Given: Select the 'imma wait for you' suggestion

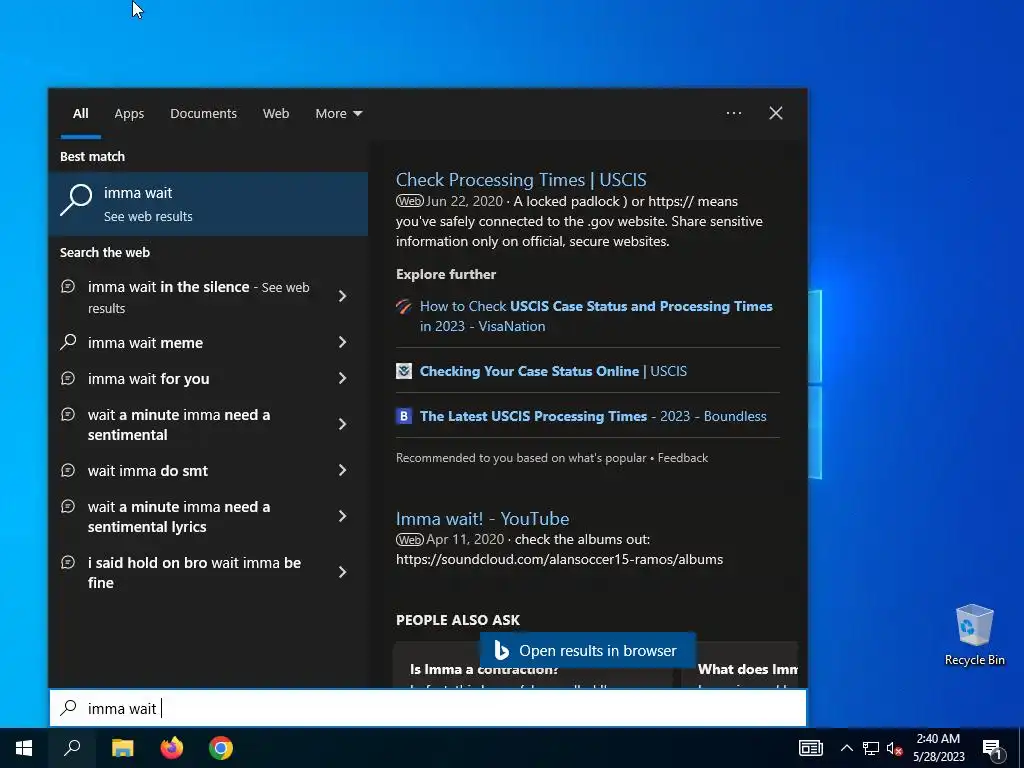Looking at the screenshot, I should pyautogui.click(x=148, y=378).
